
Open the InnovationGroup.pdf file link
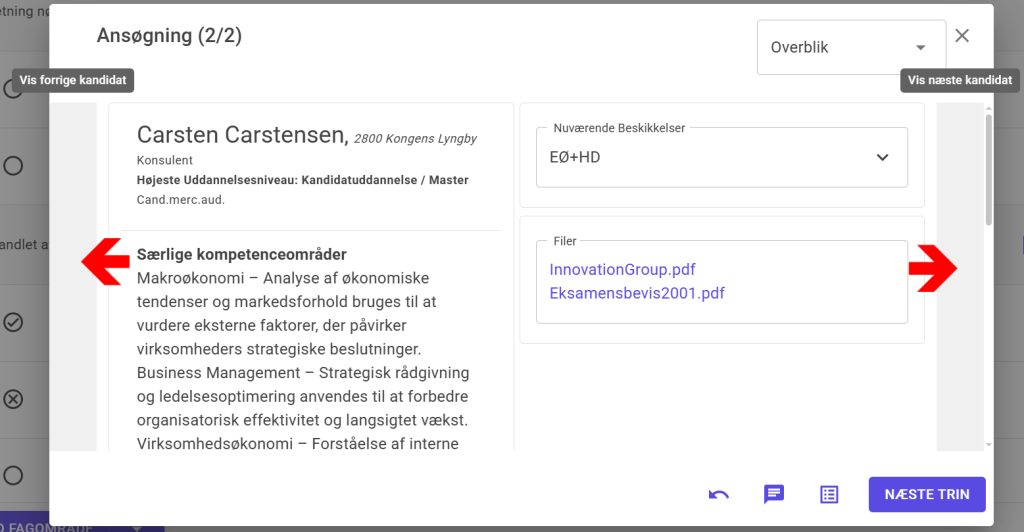622,269
